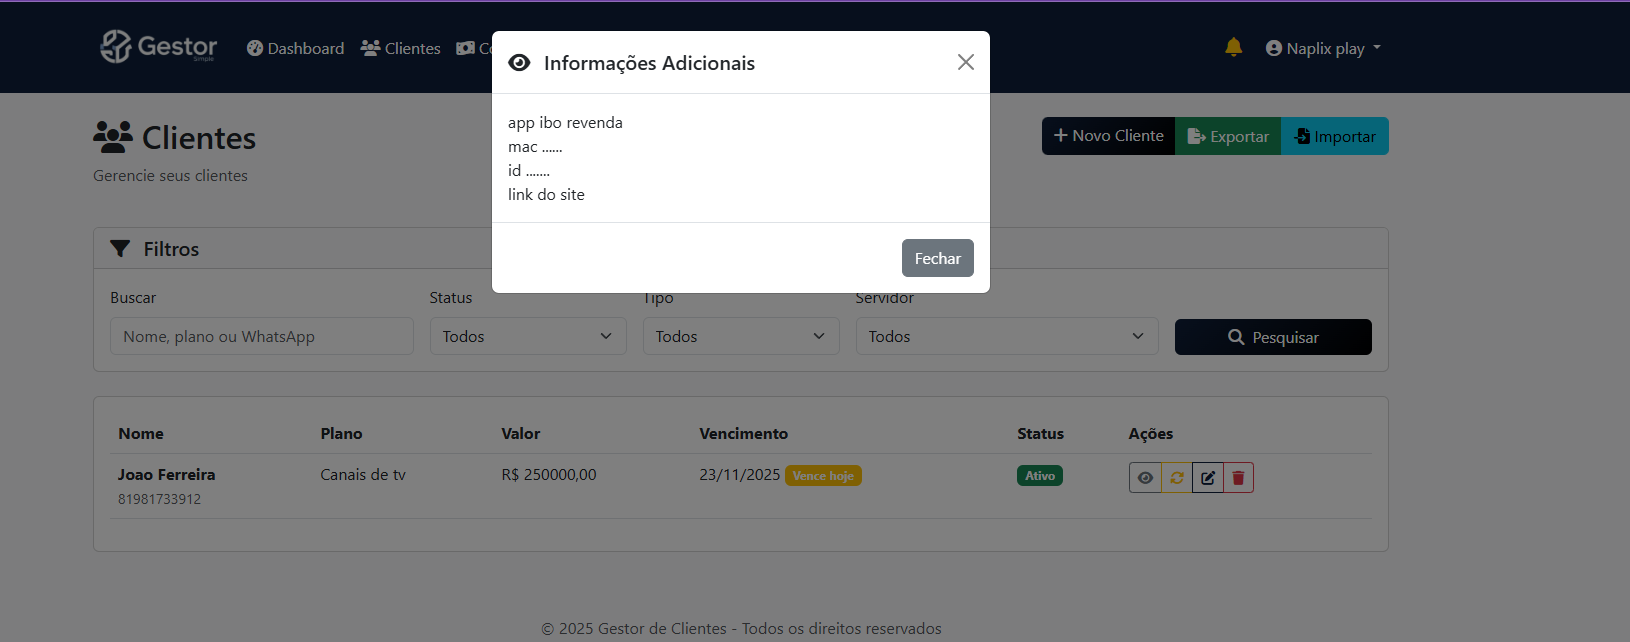Click the edit pencil icon in Ações
This screenshot has height=642, width=1630.
(x=1208, y=478)
